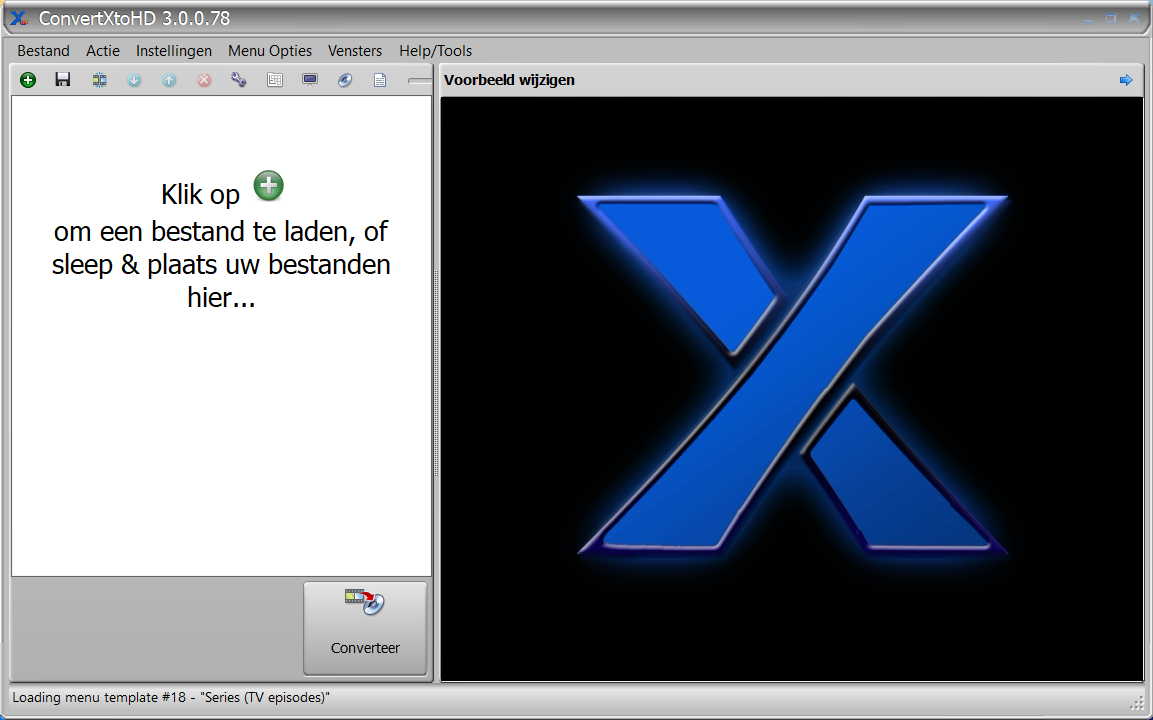
Task: Click the ConvertXtoHD title bar app icon
Action: pyautogui.click(x=19, y=18)
